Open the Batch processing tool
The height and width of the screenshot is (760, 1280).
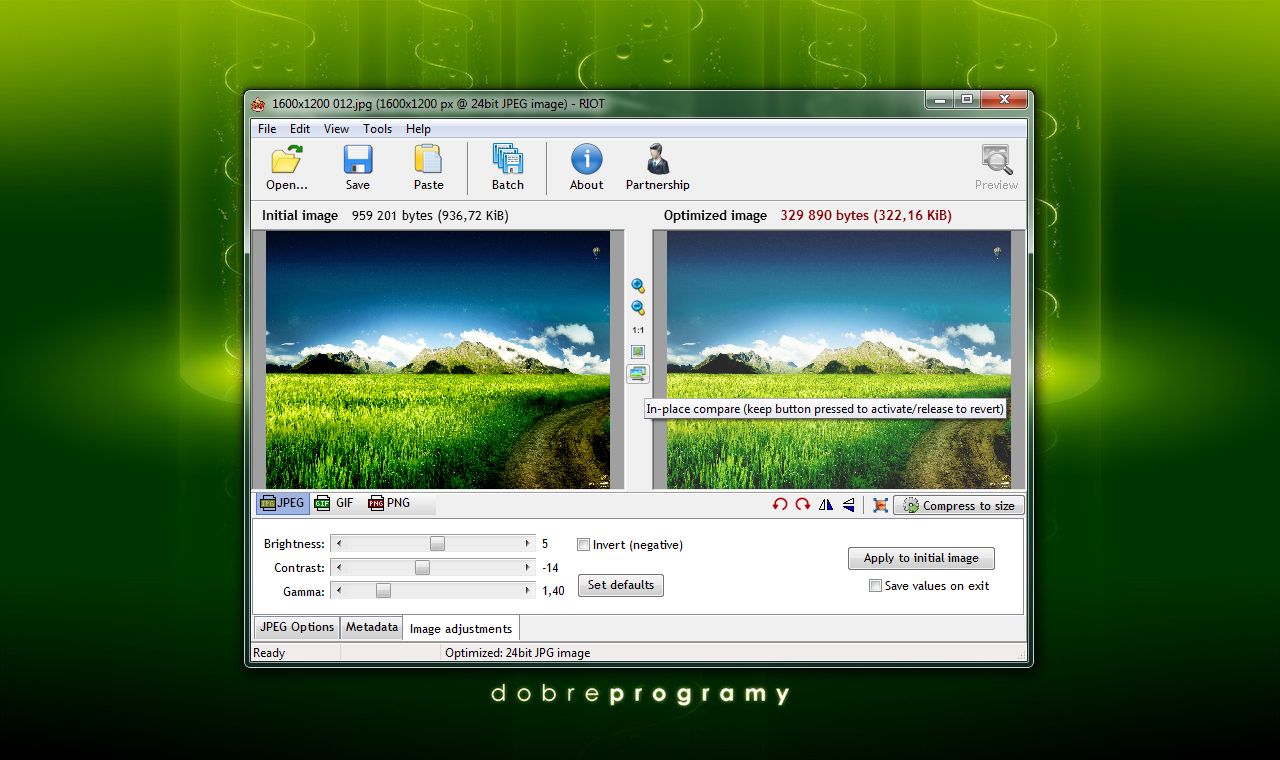point(508,167)
